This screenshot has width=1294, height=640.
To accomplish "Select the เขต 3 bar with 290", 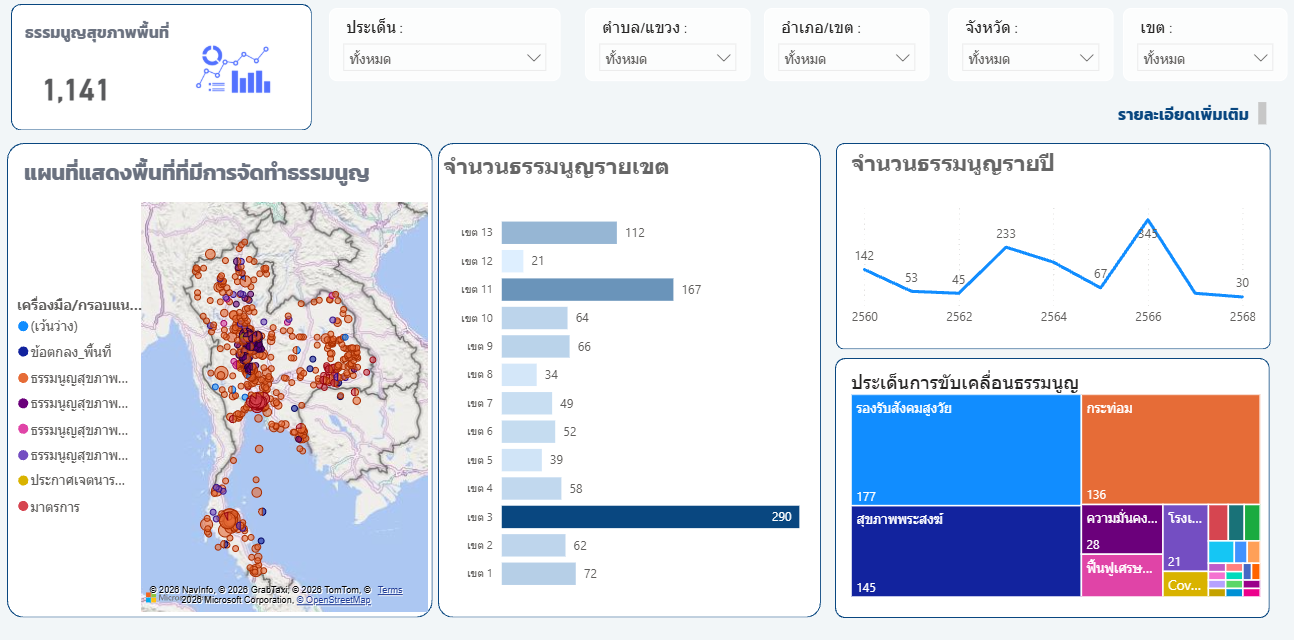I will (x=650, y=517).
